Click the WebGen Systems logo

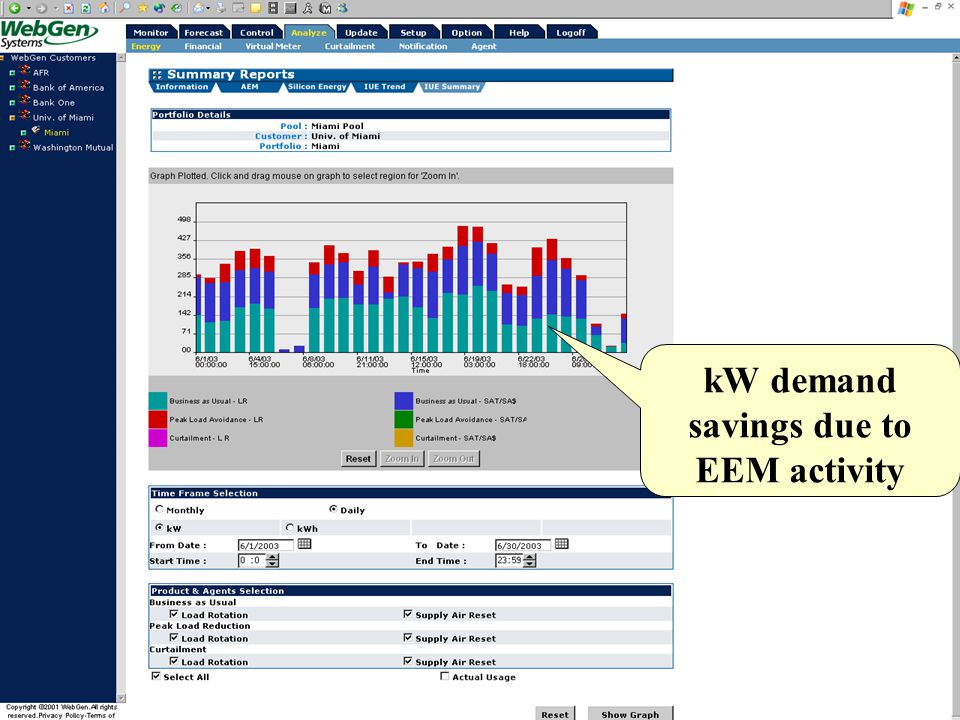[49, 34]
